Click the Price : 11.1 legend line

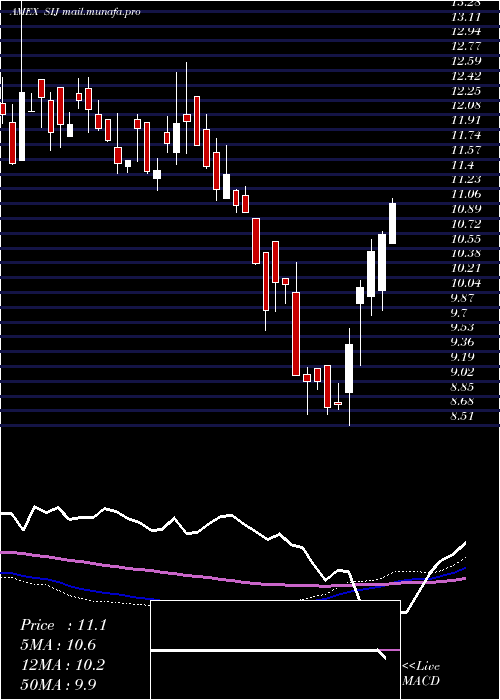click(x=63, y=625)
